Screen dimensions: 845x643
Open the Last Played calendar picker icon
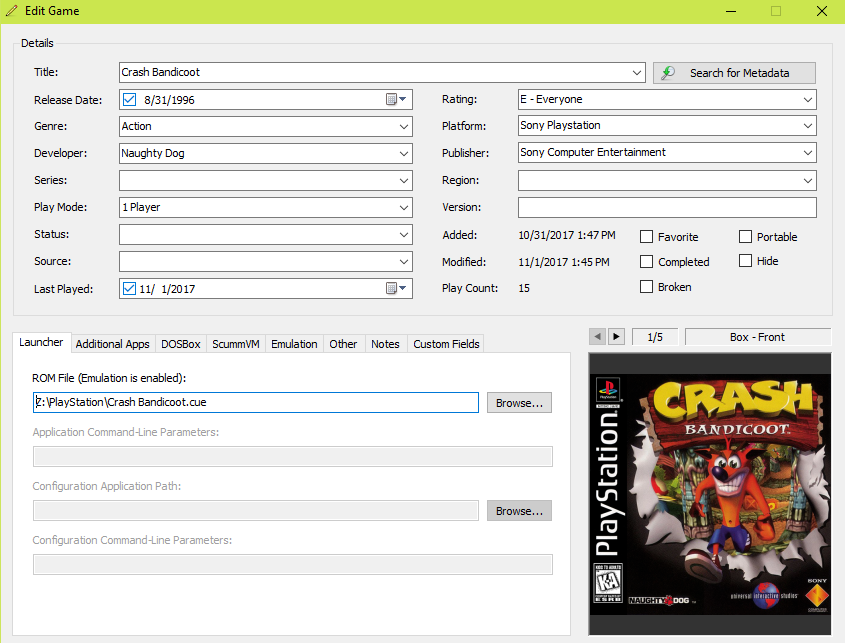(396, 288)
